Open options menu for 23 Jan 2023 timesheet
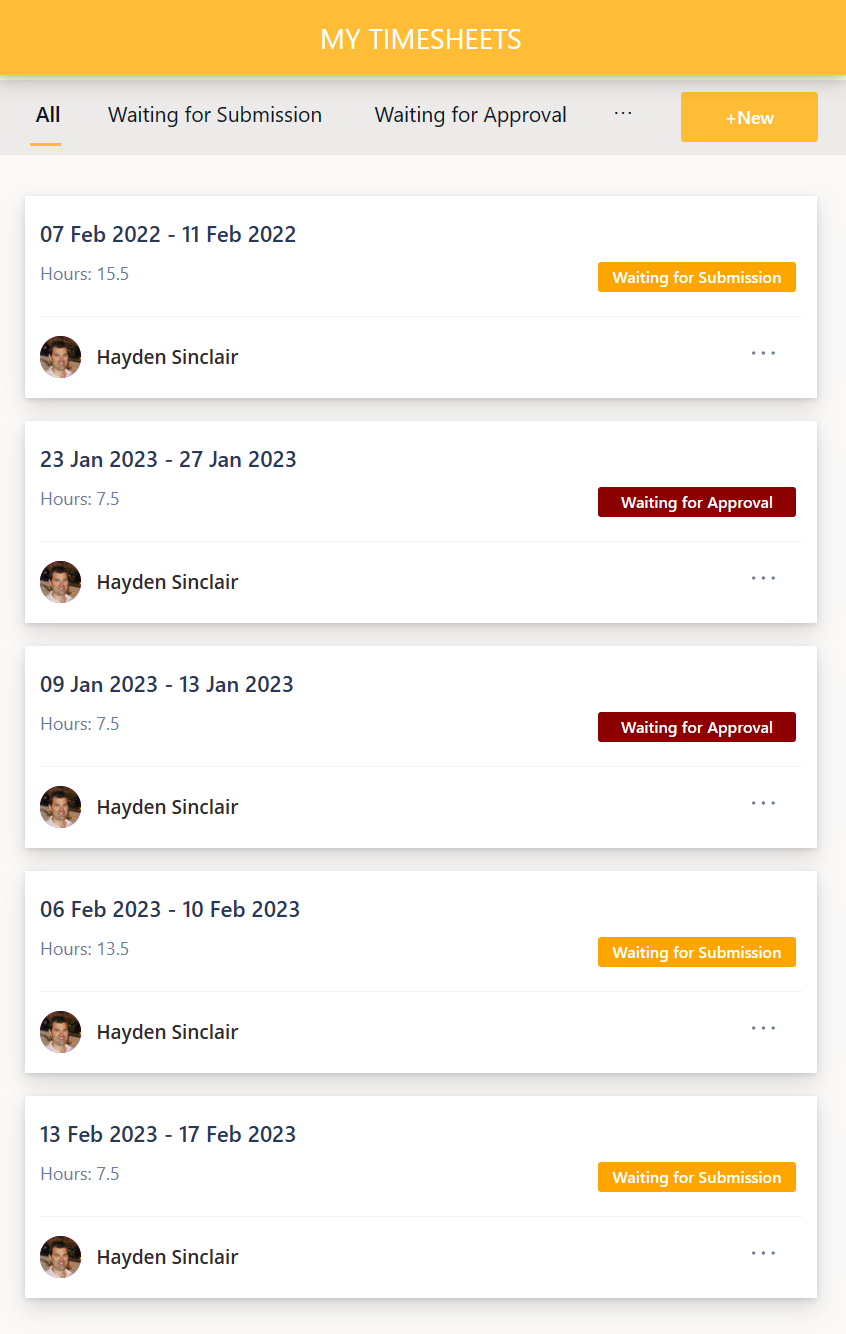This screenshot has width=846, height=1334. click(763, 578)
